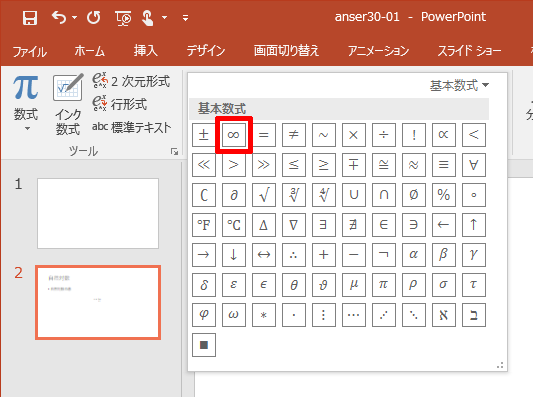Switch to the スライド ショー tab
This screenshot has height=397, width=533.
point(469,51)
